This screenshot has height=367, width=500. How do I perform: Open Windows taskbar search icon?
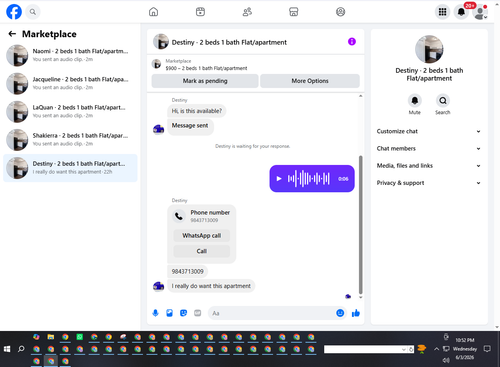[21, 349]
